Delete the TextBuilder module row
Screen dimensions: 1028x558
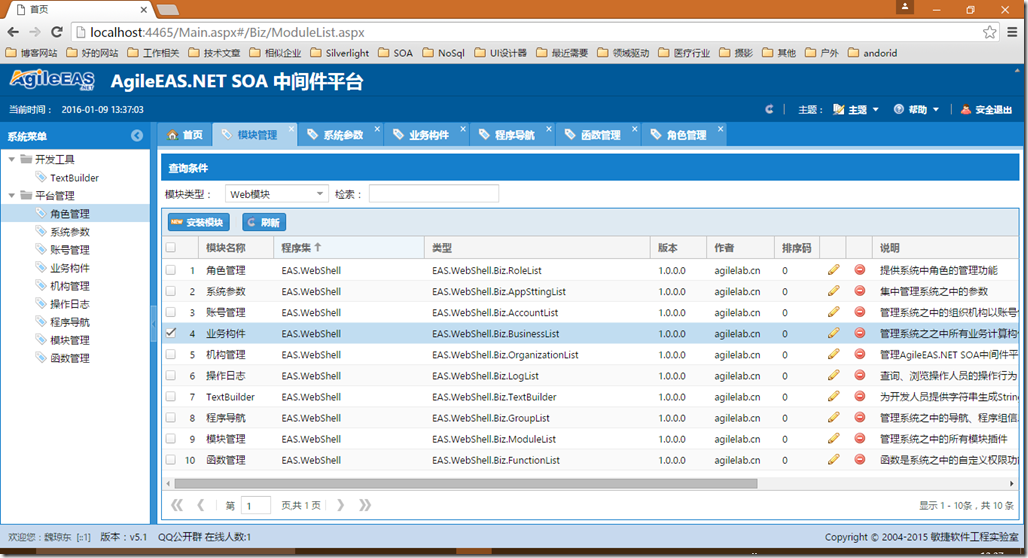(x=860, y=396)
